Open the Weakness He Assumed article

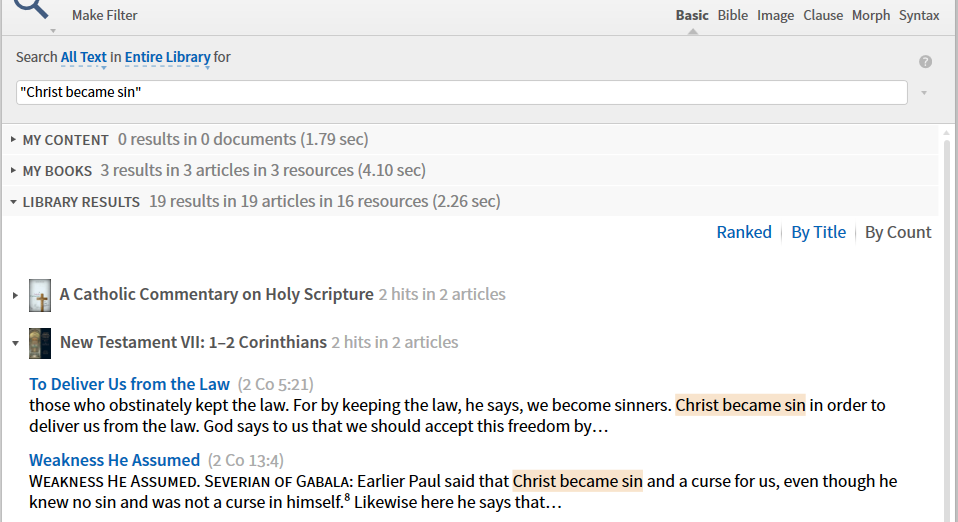coord(114,460)
